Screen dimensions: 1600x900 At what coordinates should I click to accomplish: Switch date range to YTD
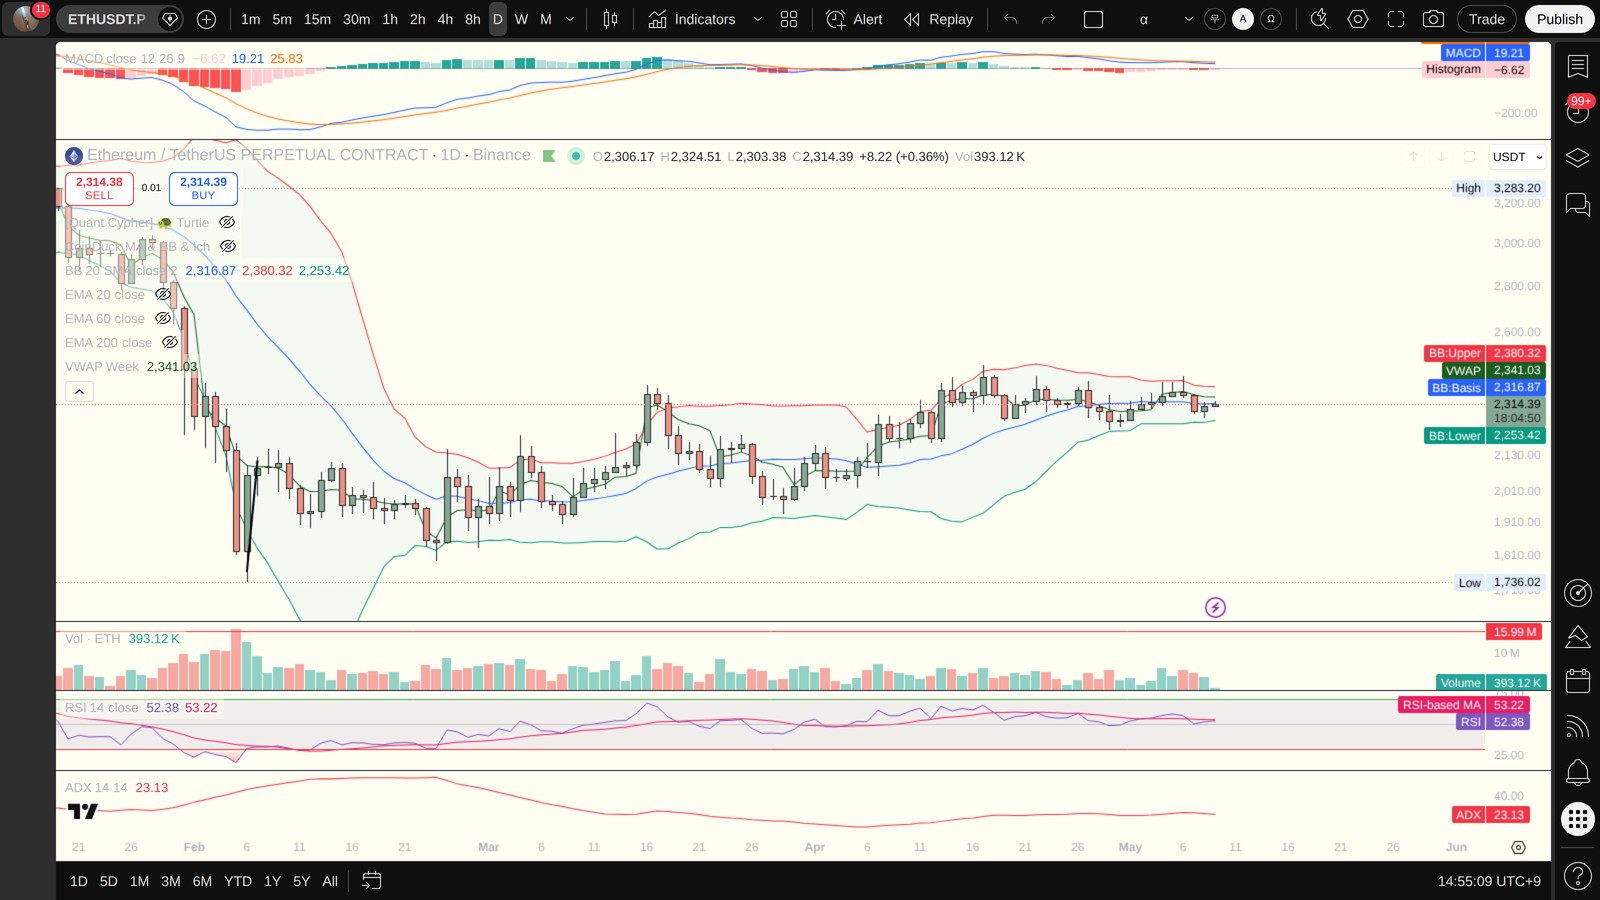click(x=238, y=881)
